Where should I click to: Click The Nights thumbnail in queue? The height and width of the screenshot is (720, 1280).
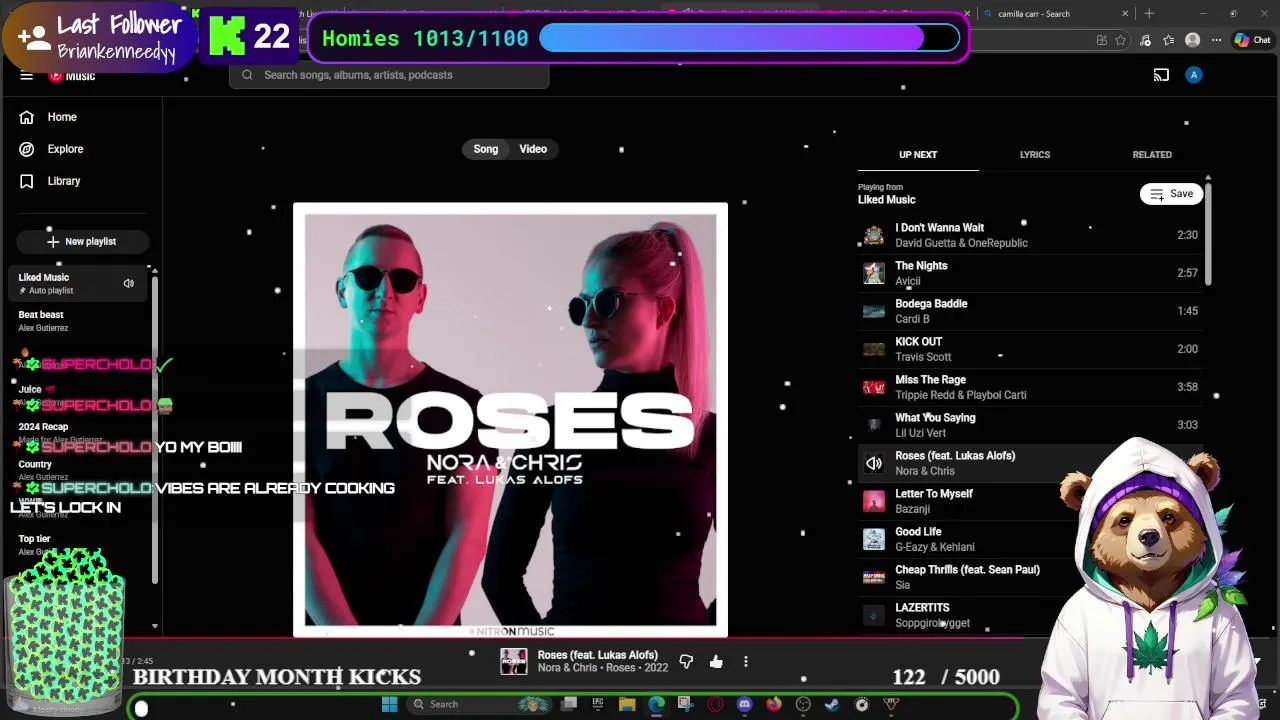click(874, 273)
